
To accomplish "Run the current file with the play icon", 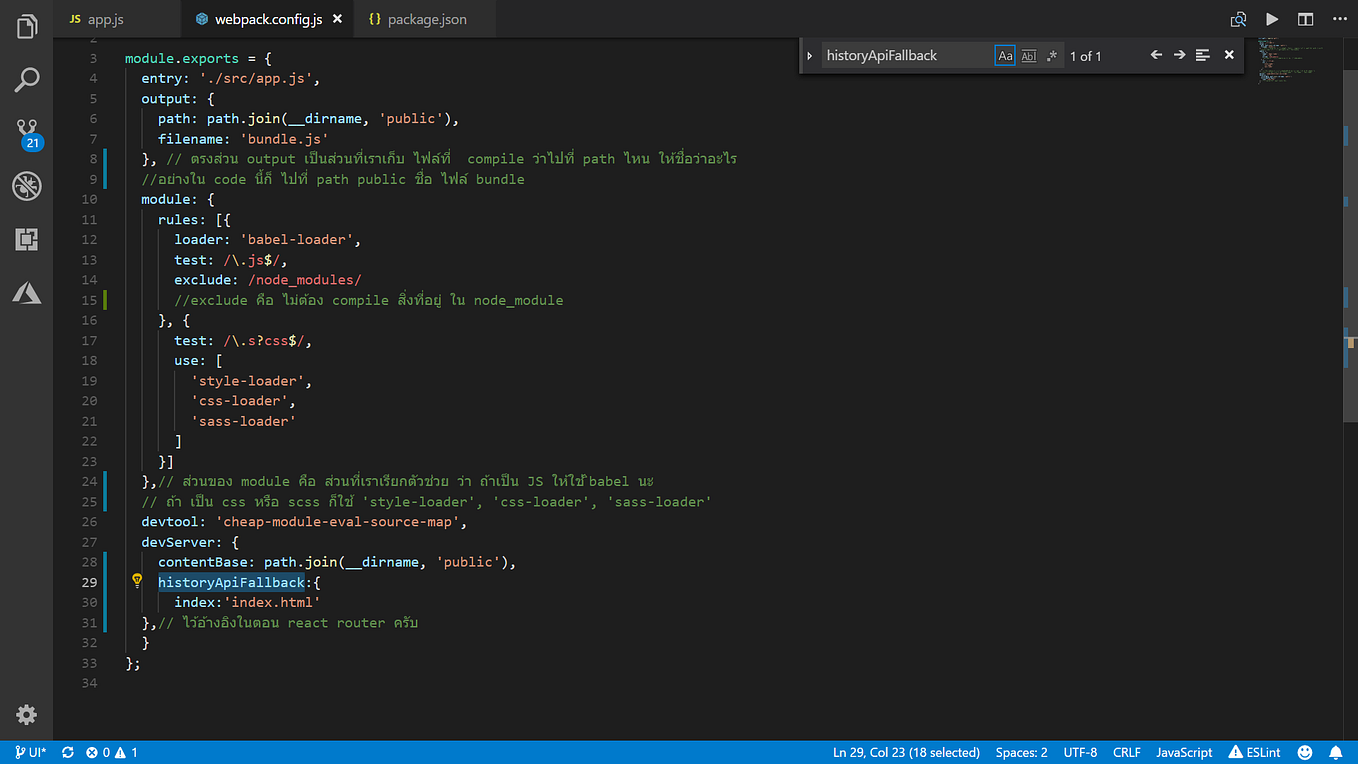I will click(x=1272, y=19).
